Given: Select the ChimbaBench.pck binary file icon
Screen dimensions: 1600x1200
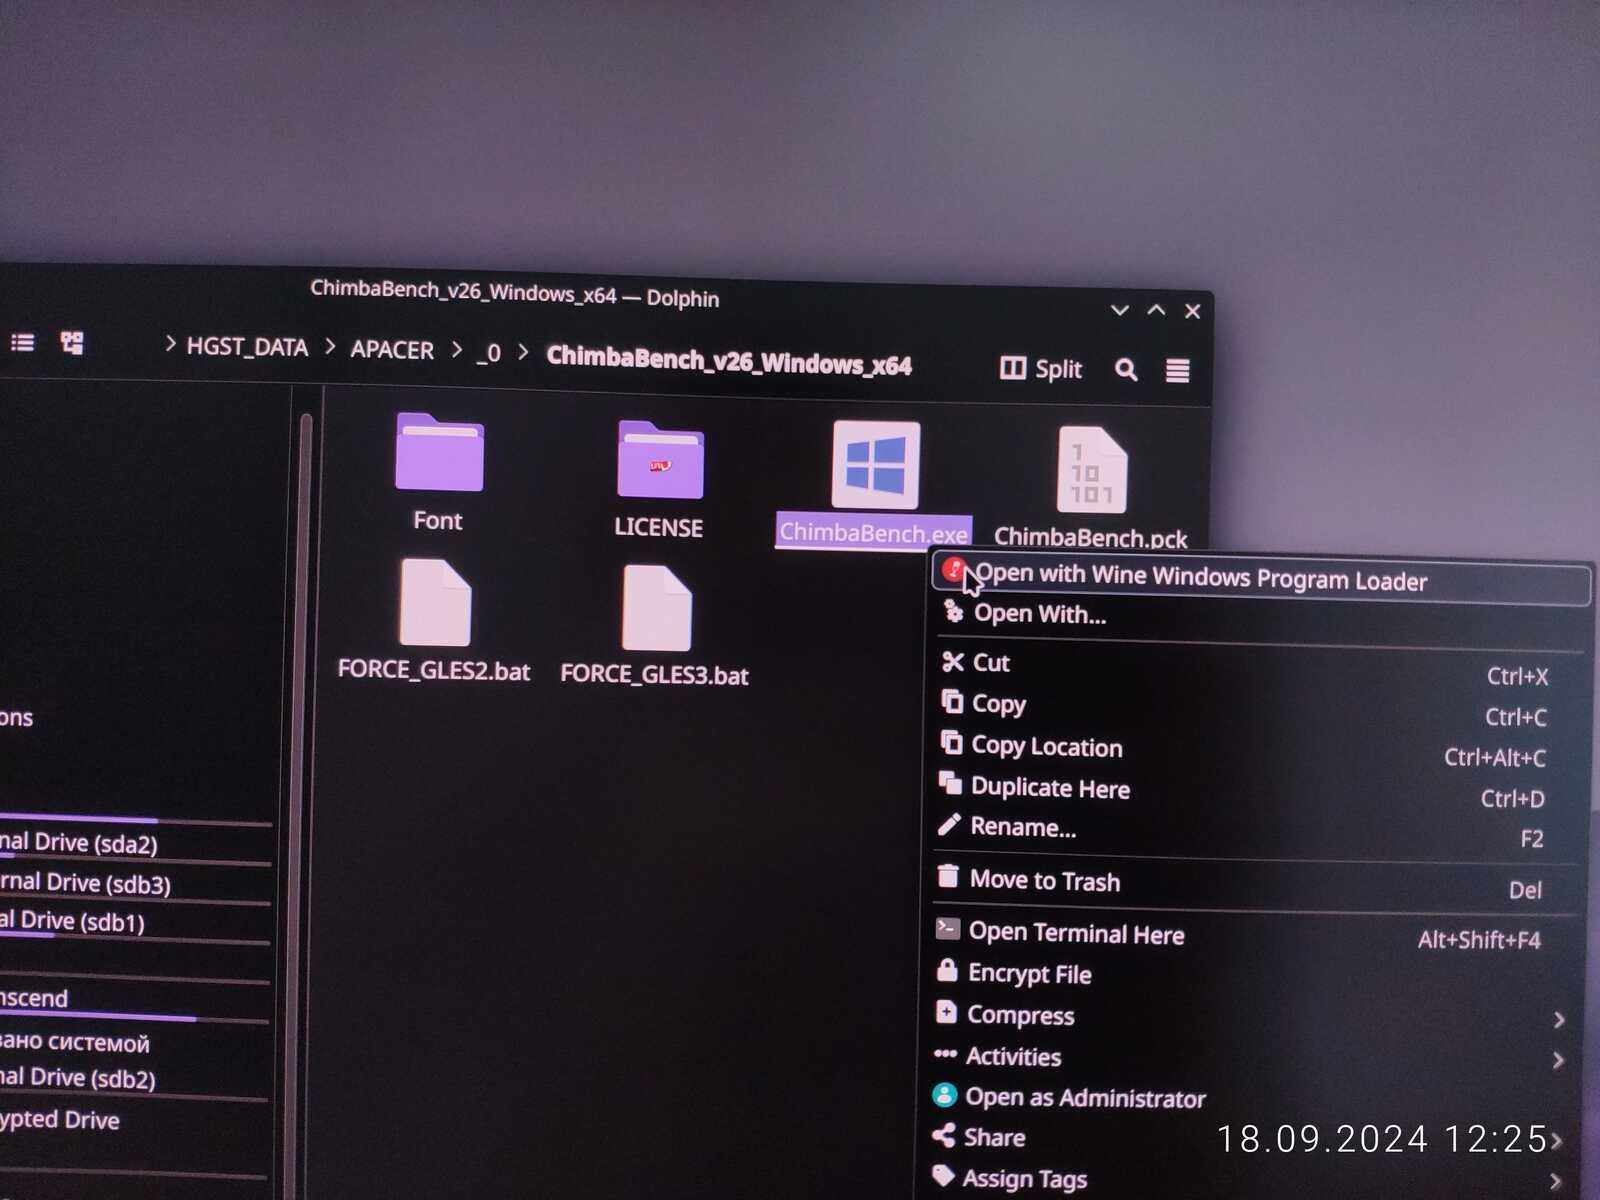Looking at the screenshot, I should click(x=1091, y=470).
